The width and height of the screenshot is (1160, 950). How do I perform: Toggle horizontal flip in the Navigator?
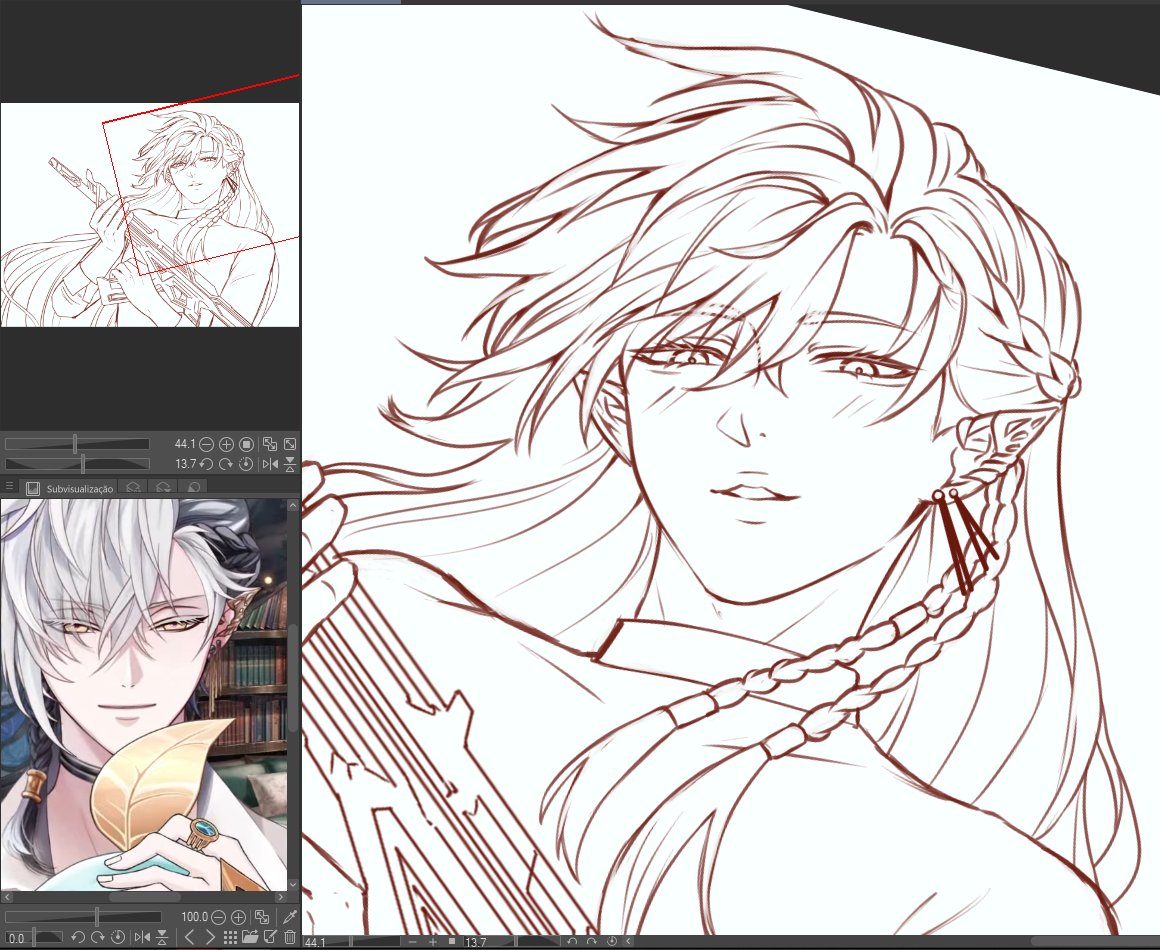[270, 463]
